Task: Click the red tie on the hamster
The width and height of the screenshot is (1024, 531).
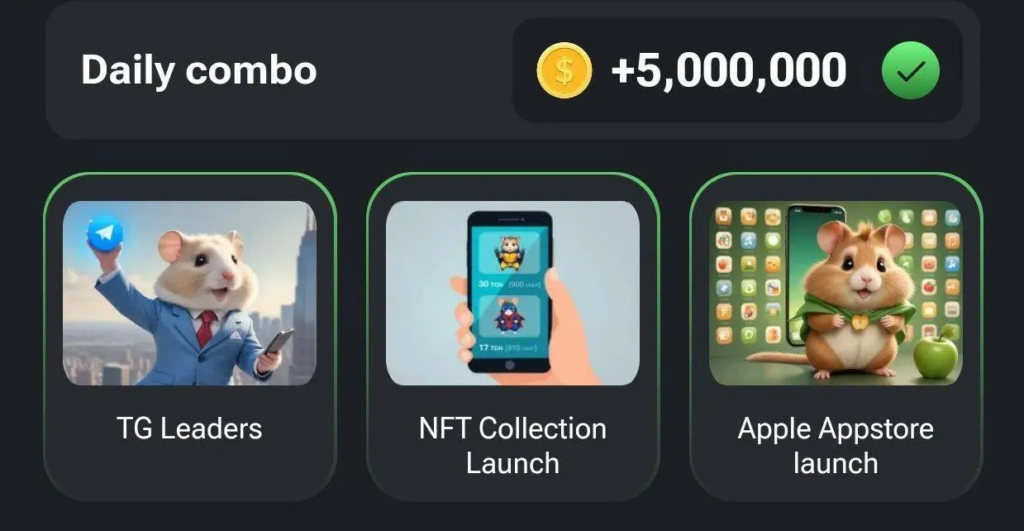Action: [206, 329]
